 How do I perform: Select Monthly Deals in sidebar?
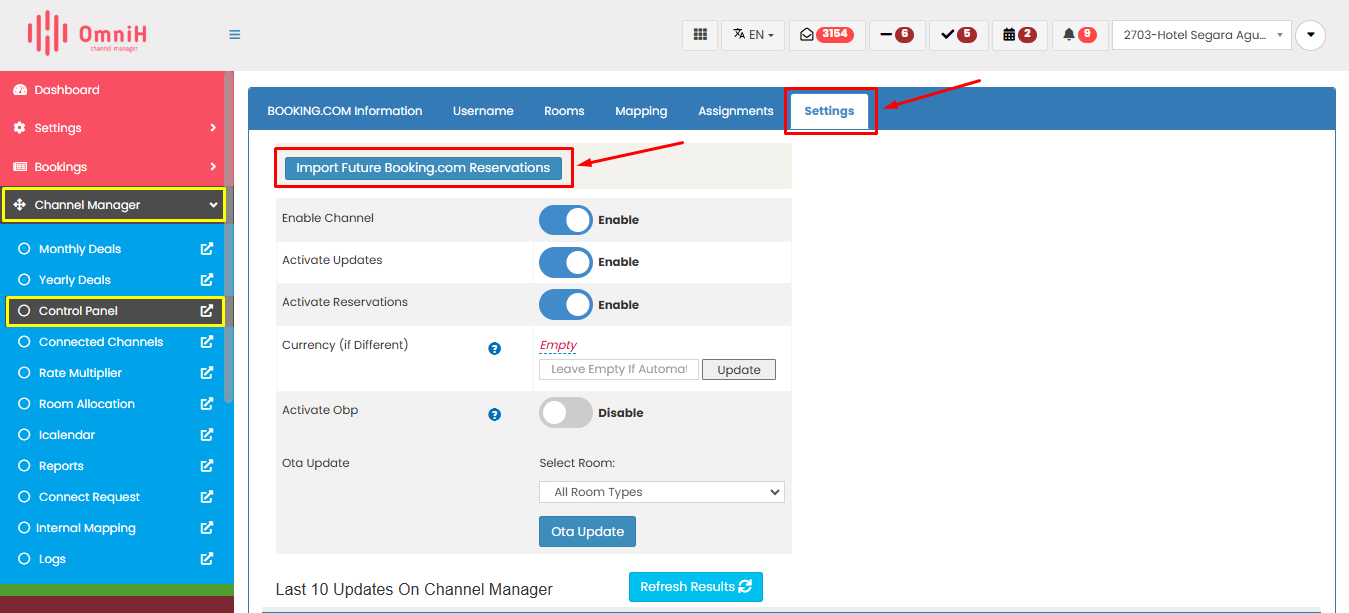(80, 249)
